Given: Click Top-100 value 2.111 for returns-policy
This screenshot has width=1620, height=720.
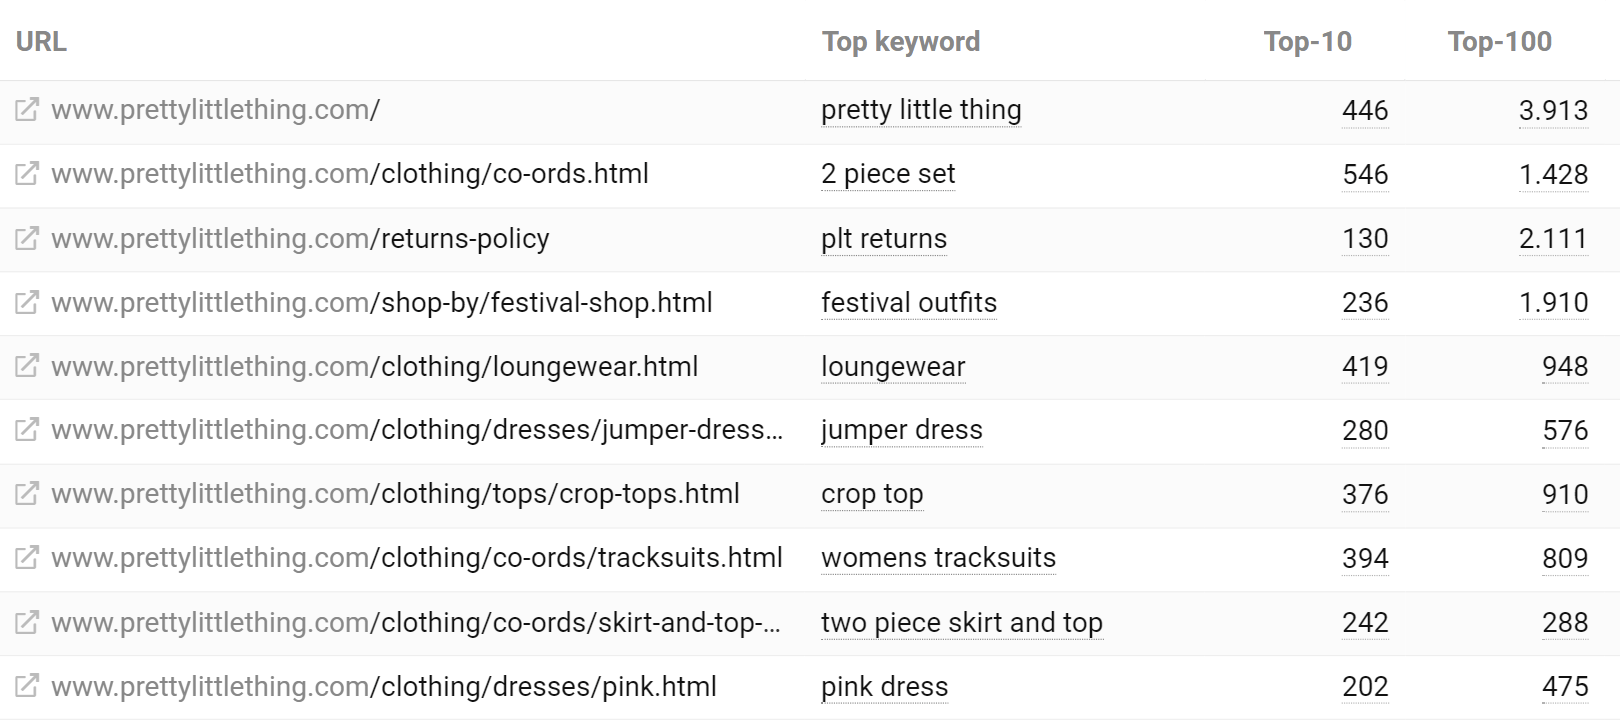Looking at the screenshot, I should 1553,238.
